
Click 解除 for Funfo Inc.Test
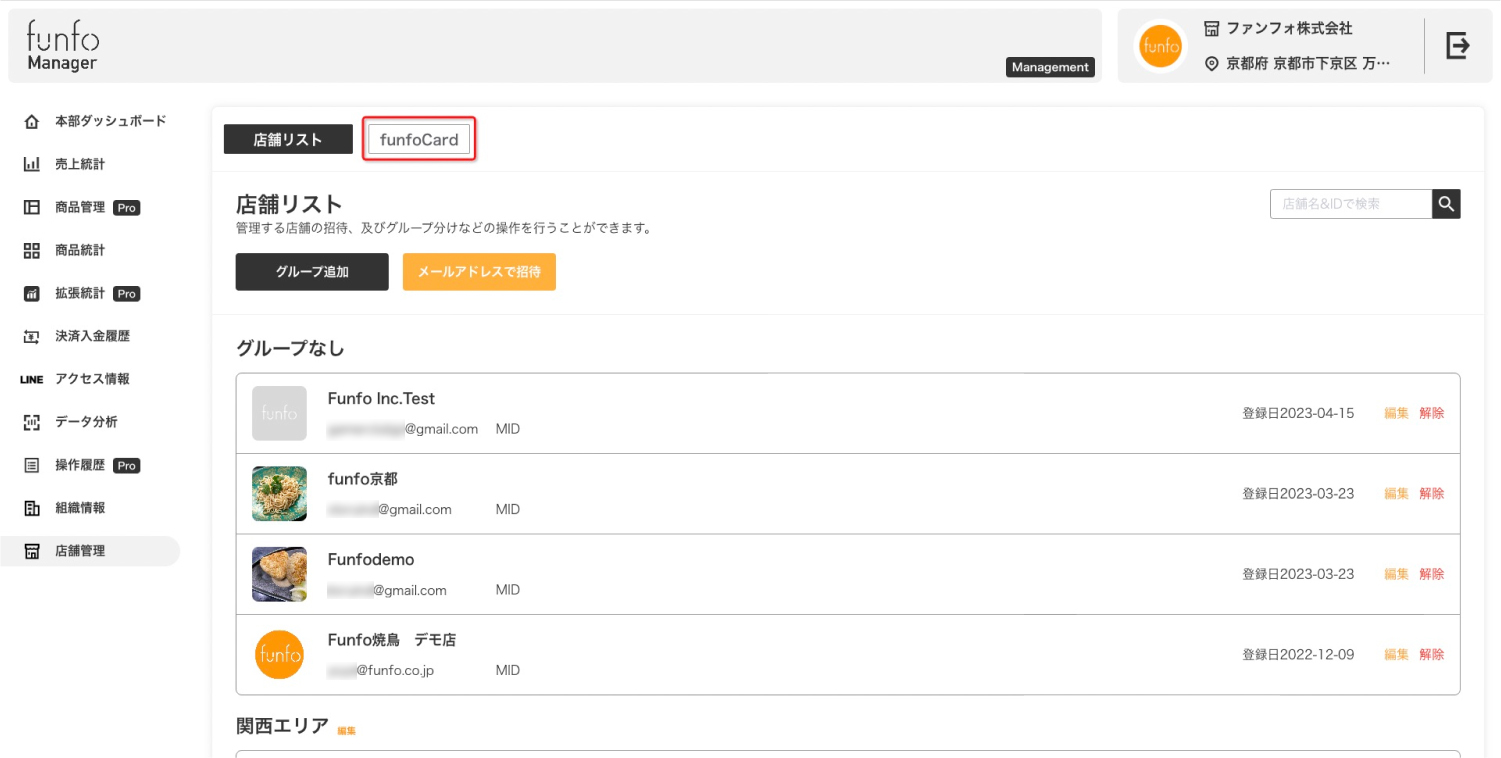[x=1432, y=413]
